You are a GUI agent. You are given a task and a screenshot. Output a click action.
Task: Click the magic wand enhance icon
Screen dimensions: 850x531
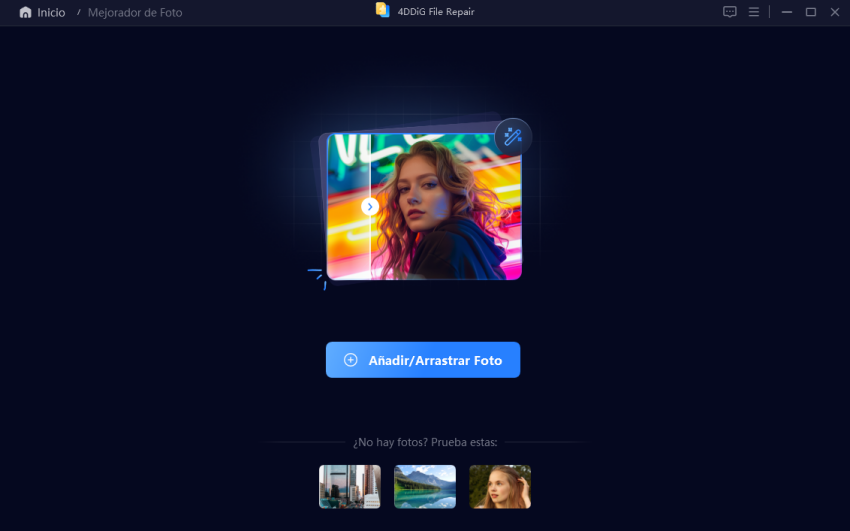coord(513,137)
